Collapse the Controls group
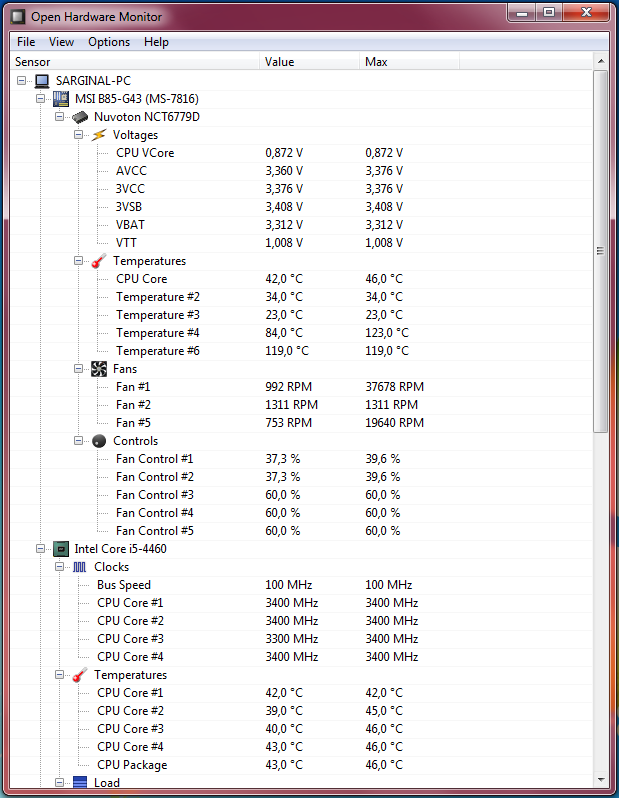 [x=78, y=440]
